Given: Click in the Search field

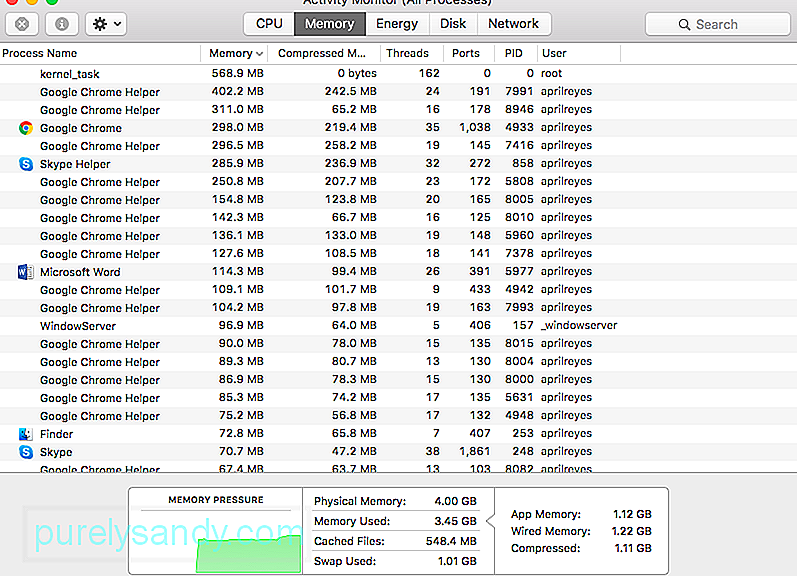Looking at the screenshot, I should [717, 24].
